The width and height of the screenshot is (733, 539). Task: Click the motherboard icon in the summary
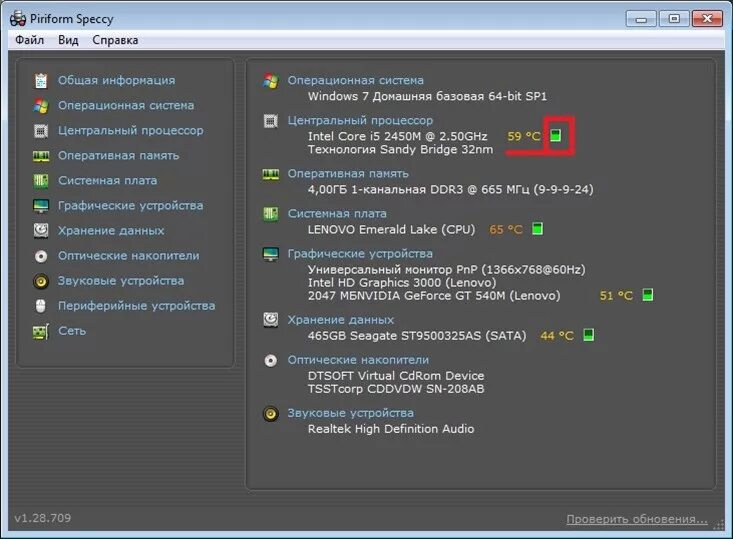[x=271, y=215]
